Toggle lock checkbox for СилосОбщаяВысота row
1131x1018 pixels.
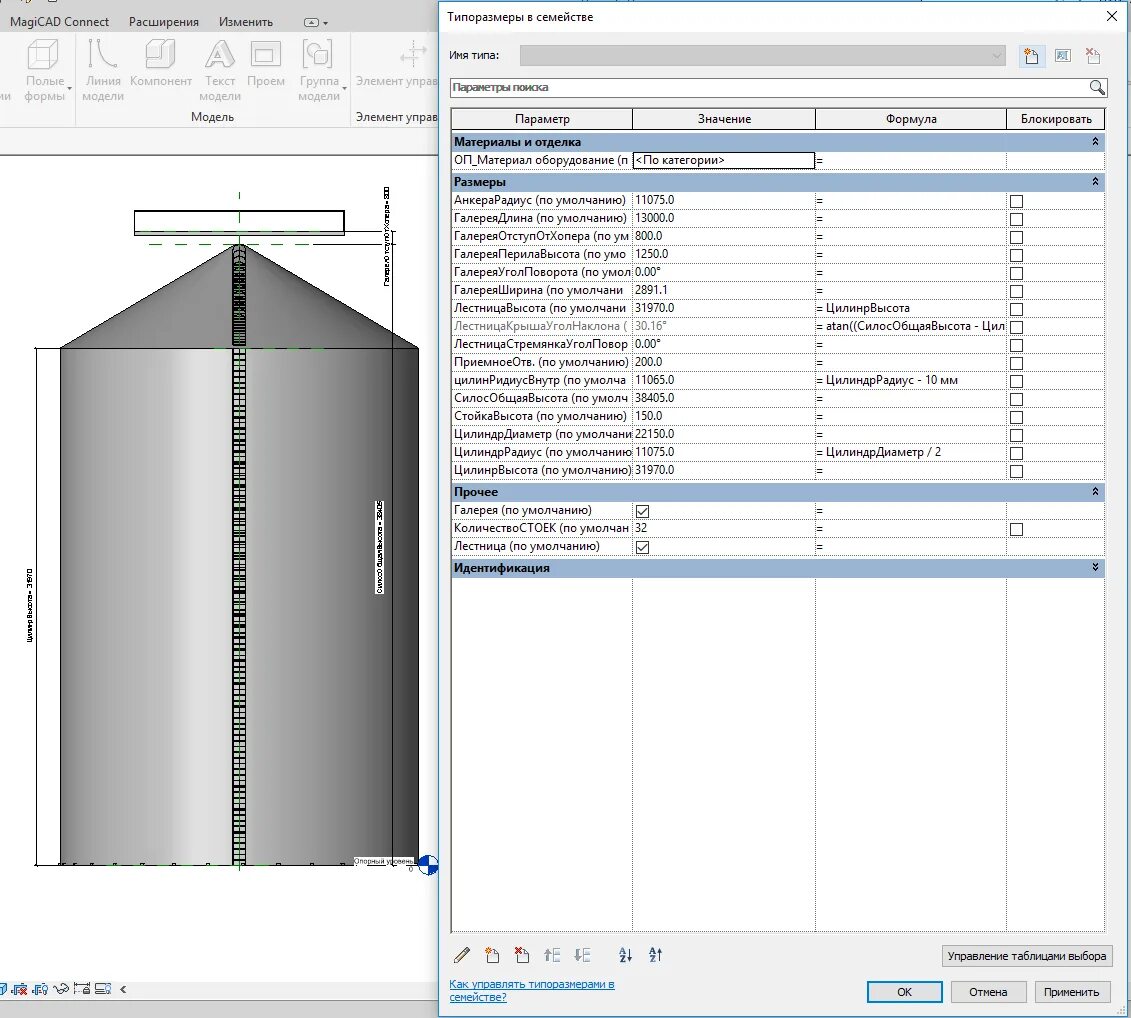pyautogui.click(x=1016, y=400)
